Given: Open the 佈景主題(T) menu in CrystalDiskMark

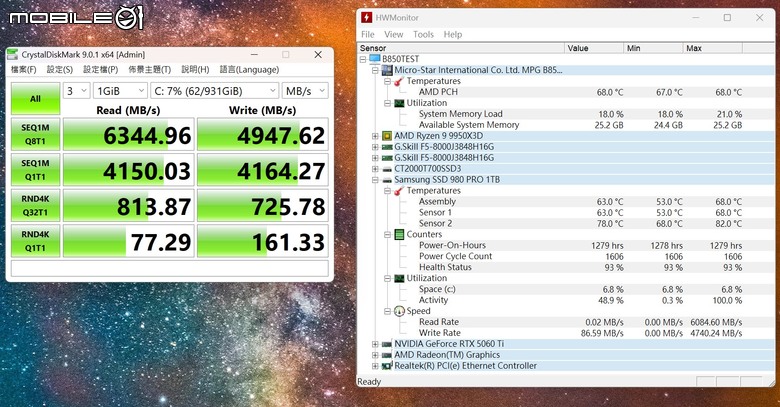Looking at the screenshot, I should [149, 70].
